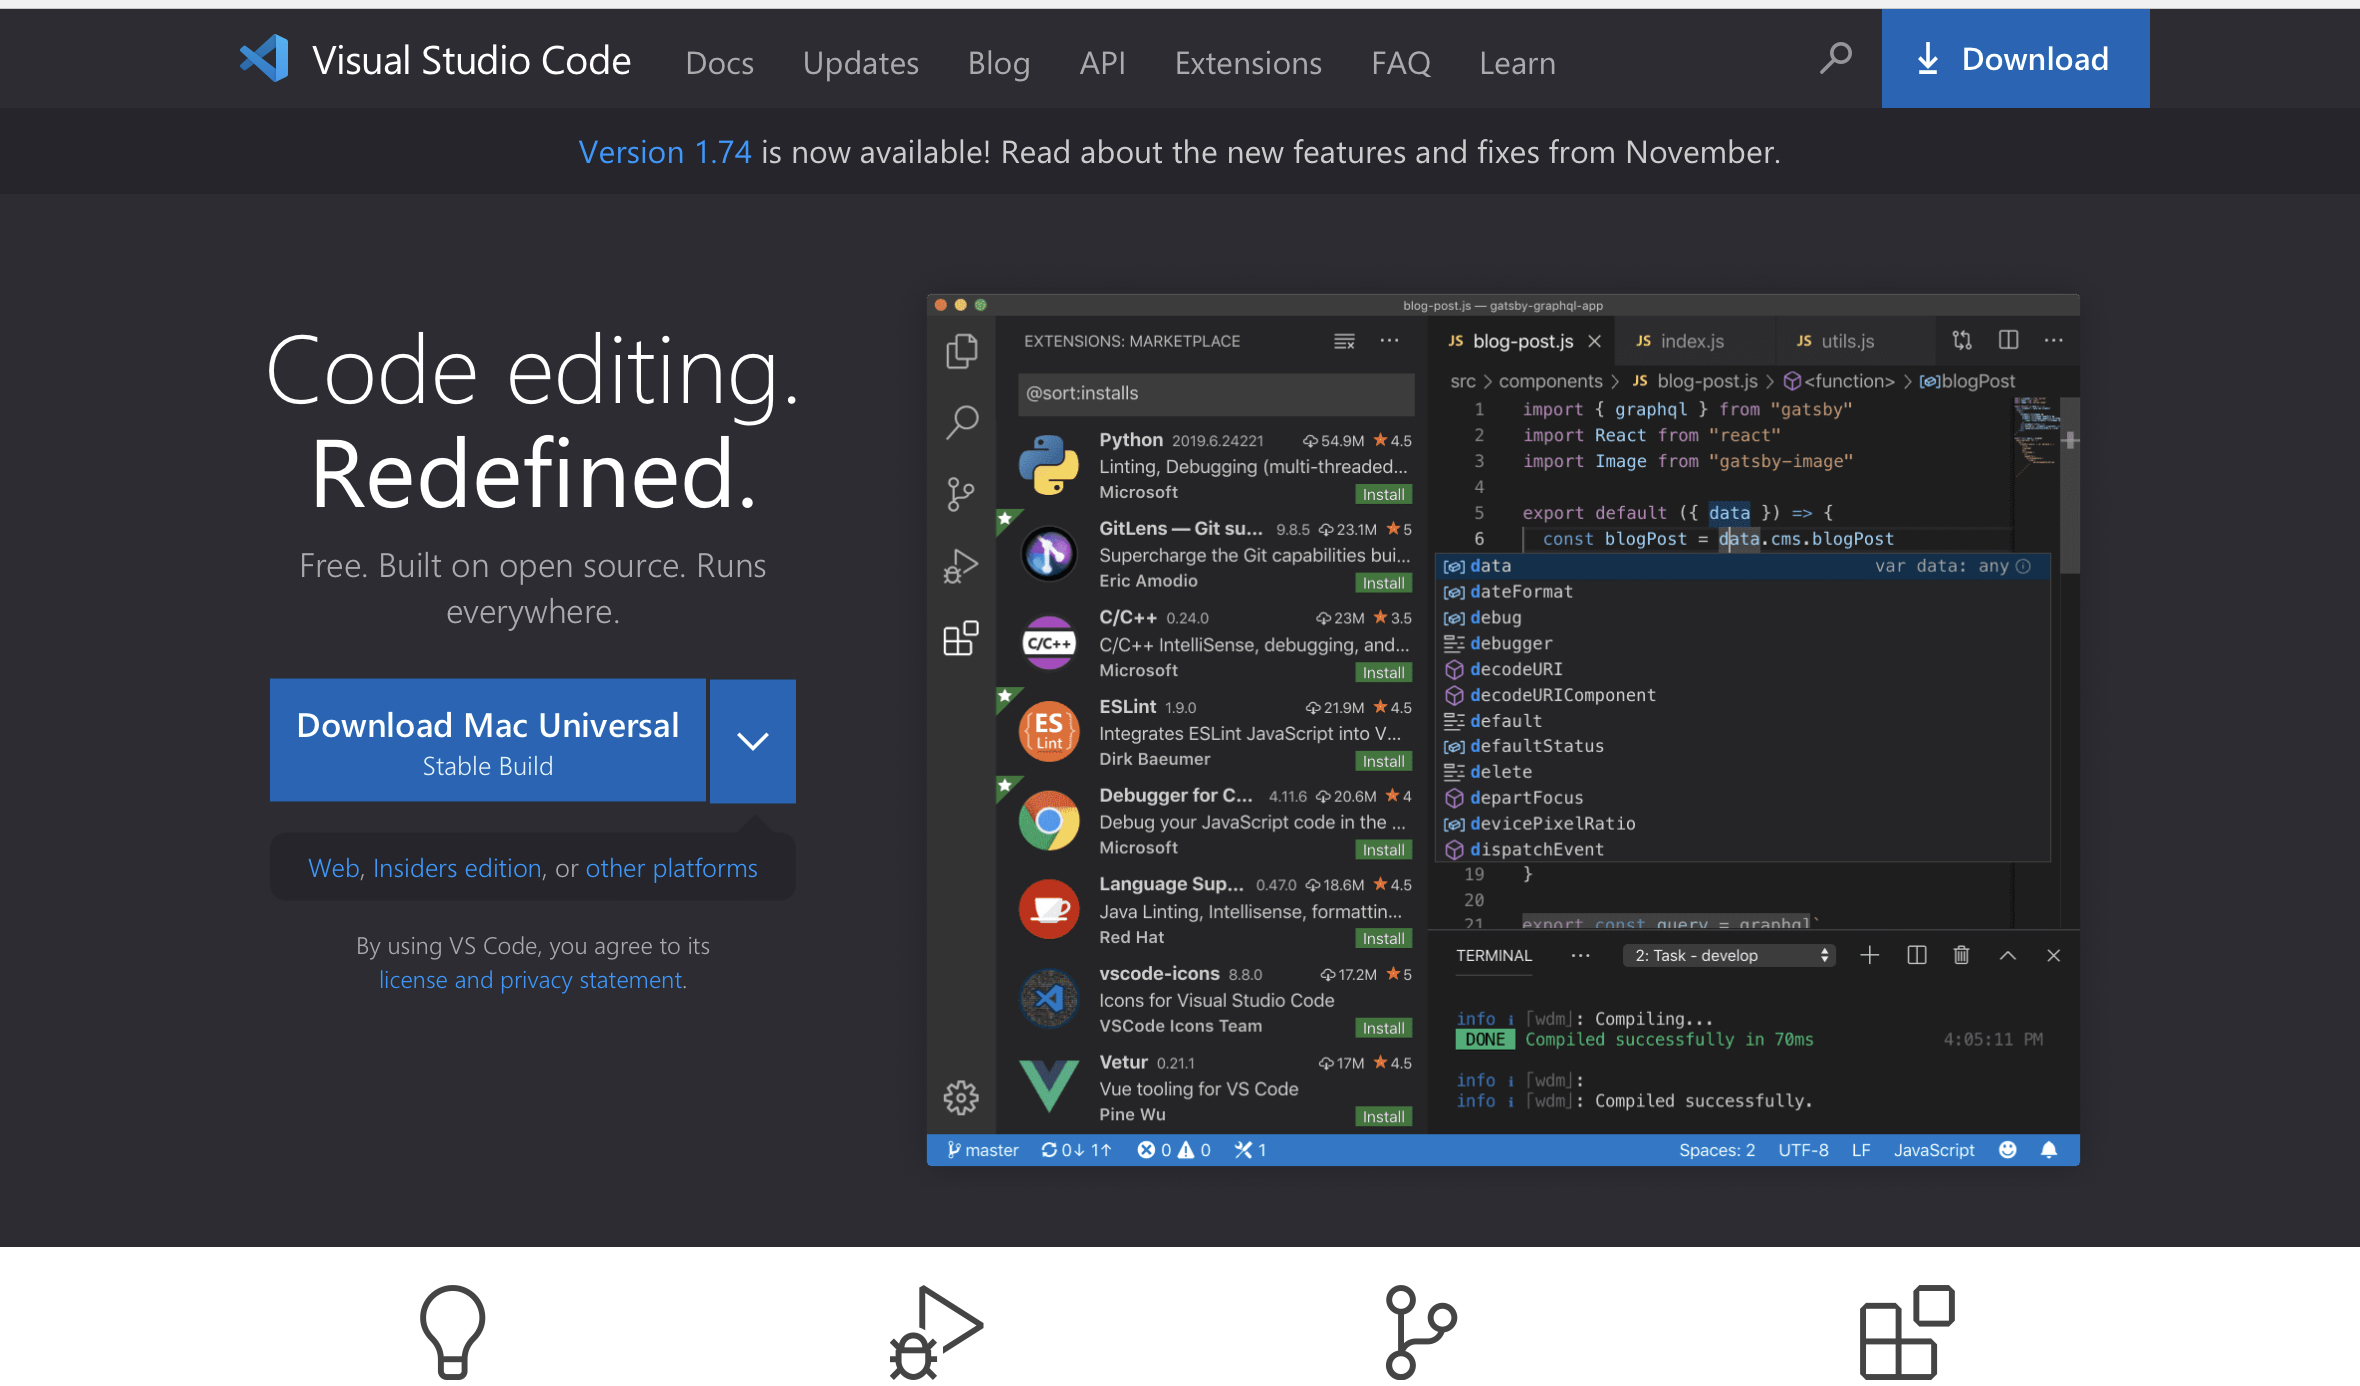Click the @sort:installs search field
The image size is (2360, 1386).
click(1215, 393)
